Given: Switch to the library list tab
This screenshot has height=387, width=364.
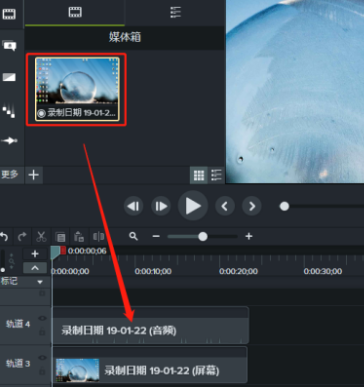Looking at the screenshot, I should coord(175,12).
